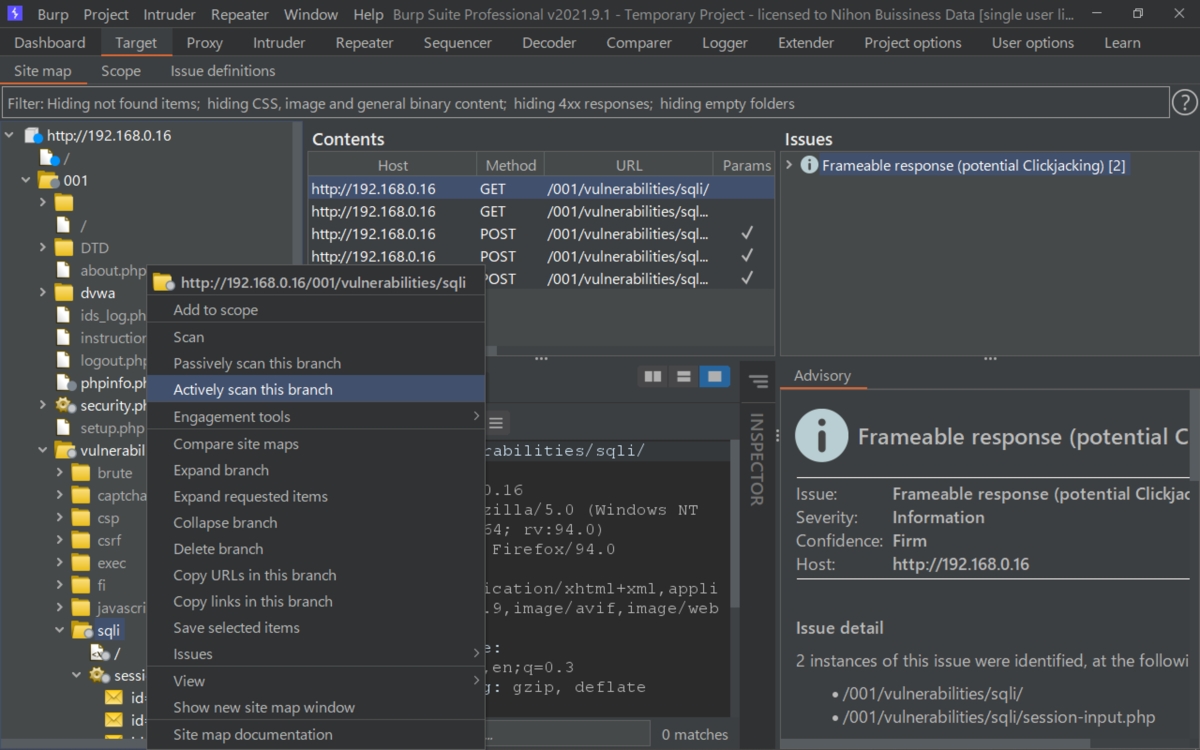Viewport: 1200px width, 750px height.
Task: Choose Actively scan this branch
Action: (x=316, y=390)
